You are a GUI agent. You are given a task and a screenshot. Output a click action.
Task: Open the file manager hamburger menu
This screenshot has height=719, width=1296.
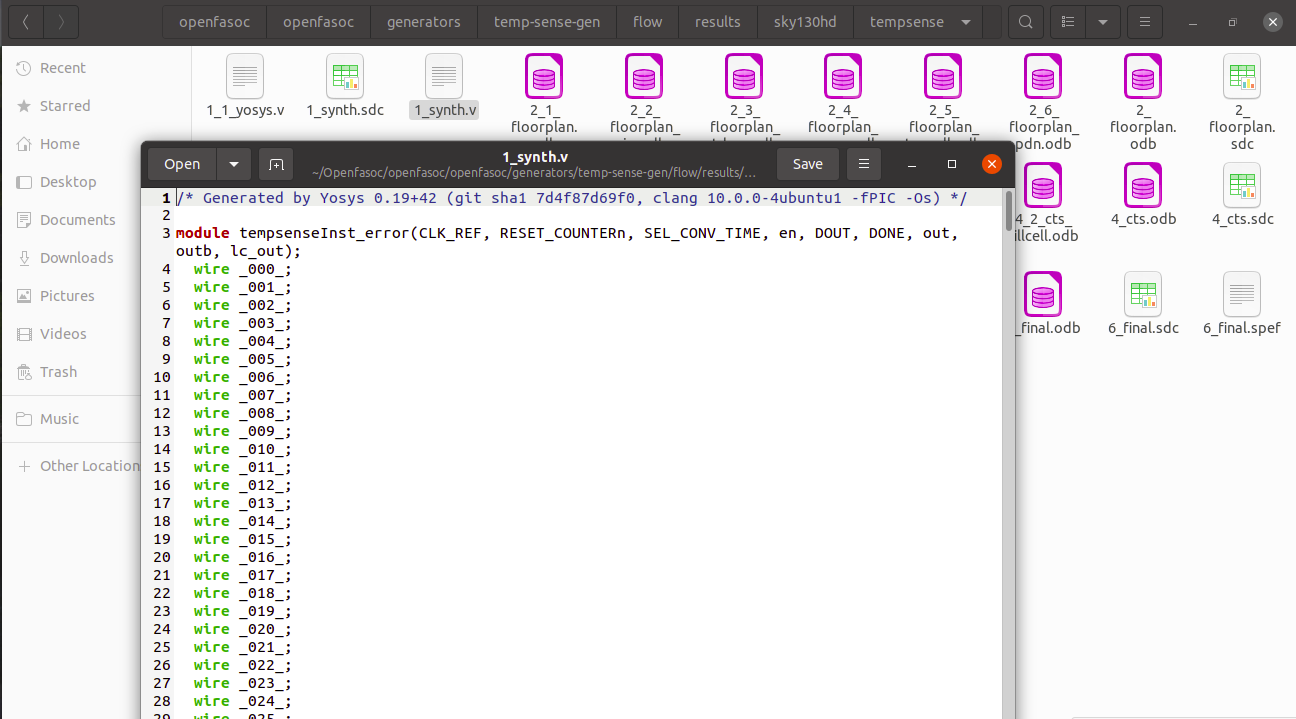point(1144,21)
